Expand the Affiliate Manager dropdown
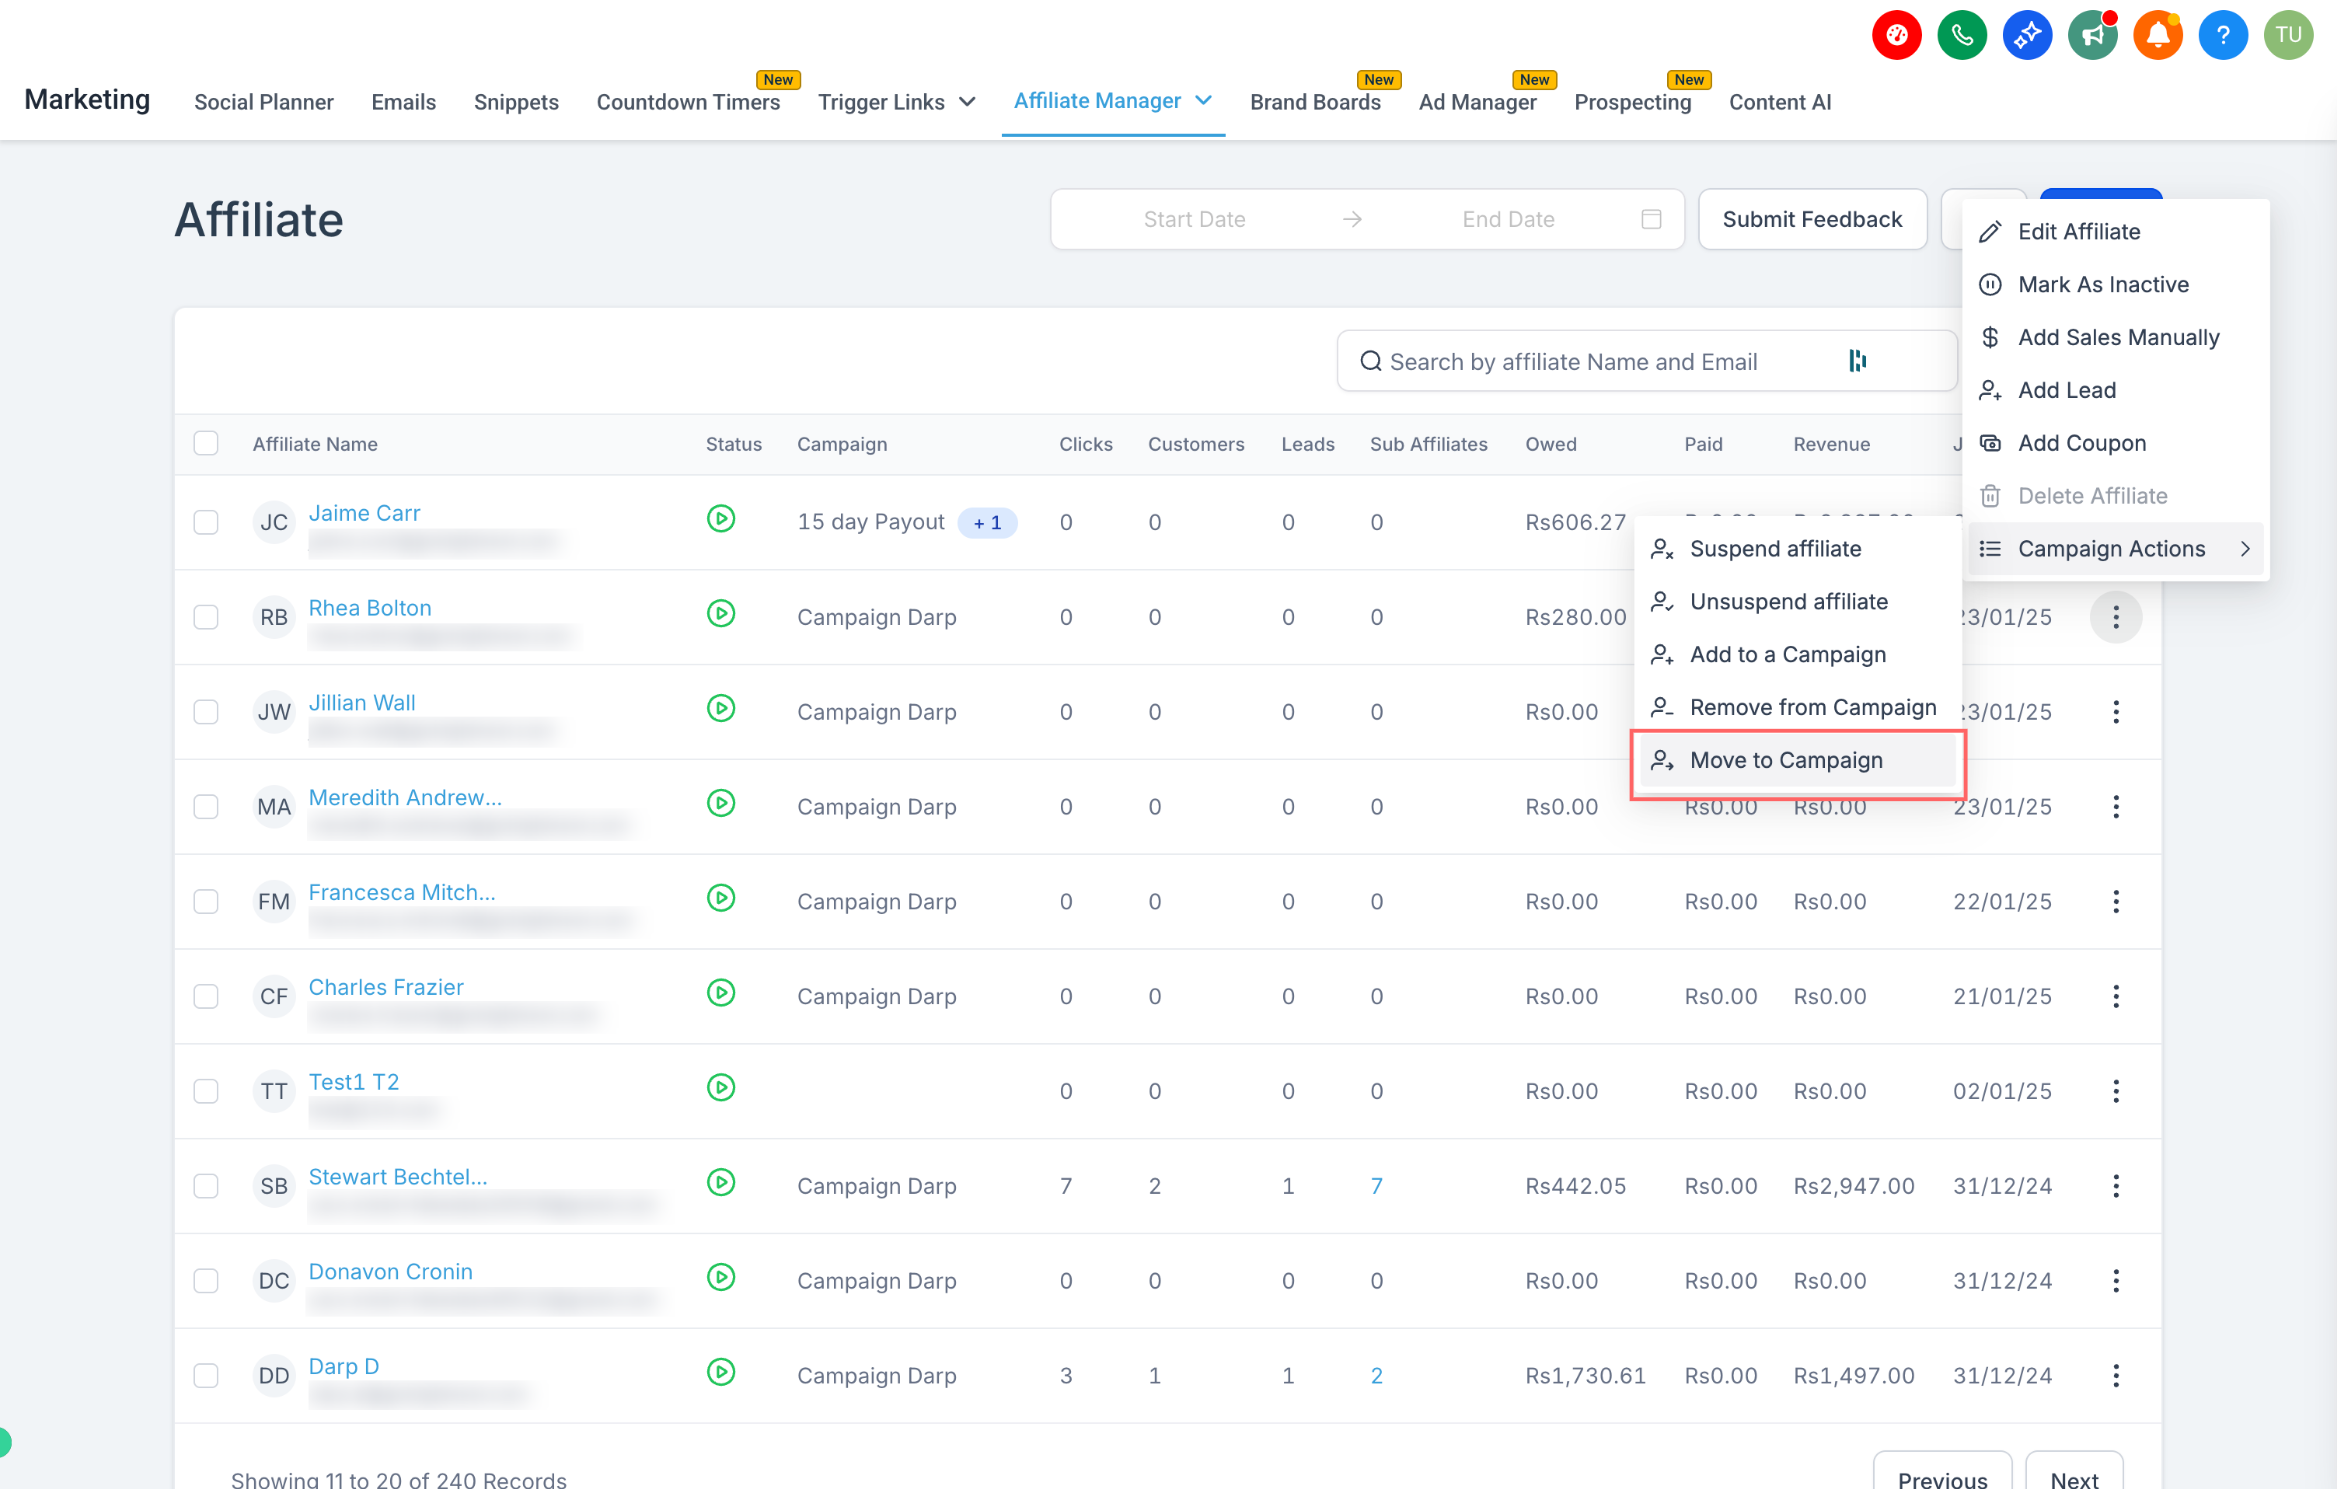2337x1489 pixels. 1112,101
